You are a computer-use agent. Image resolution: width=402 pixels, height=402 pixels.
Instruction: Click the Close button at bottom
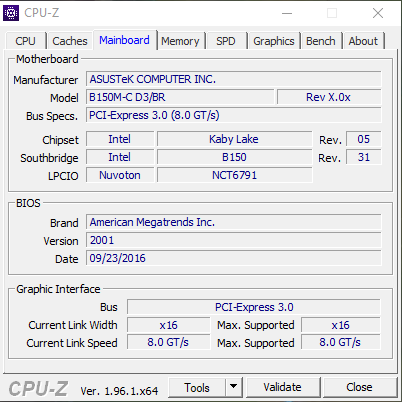click(x=359, y=387)
